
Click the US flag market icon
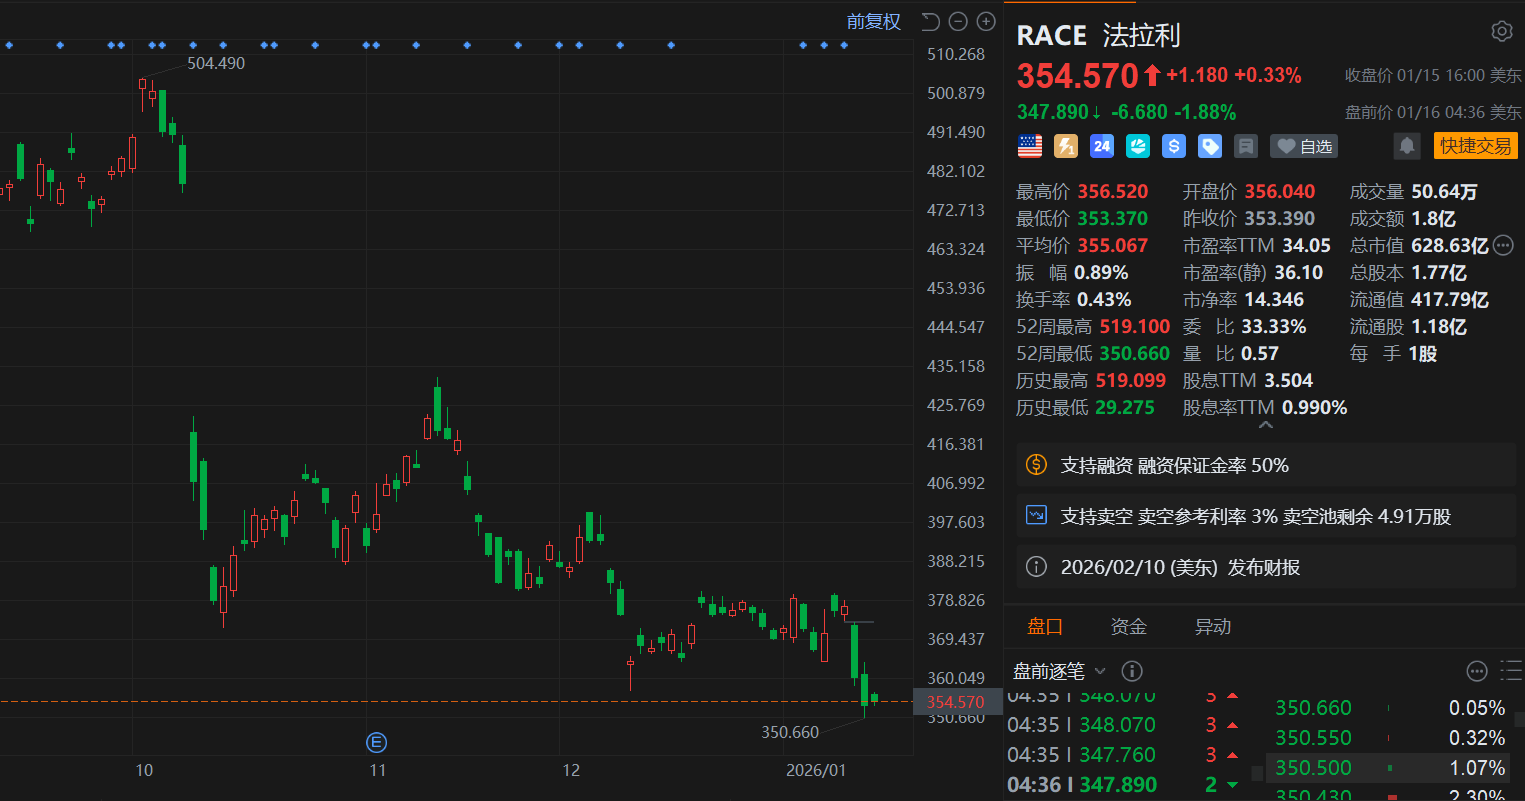click(x=1029, y=147)
